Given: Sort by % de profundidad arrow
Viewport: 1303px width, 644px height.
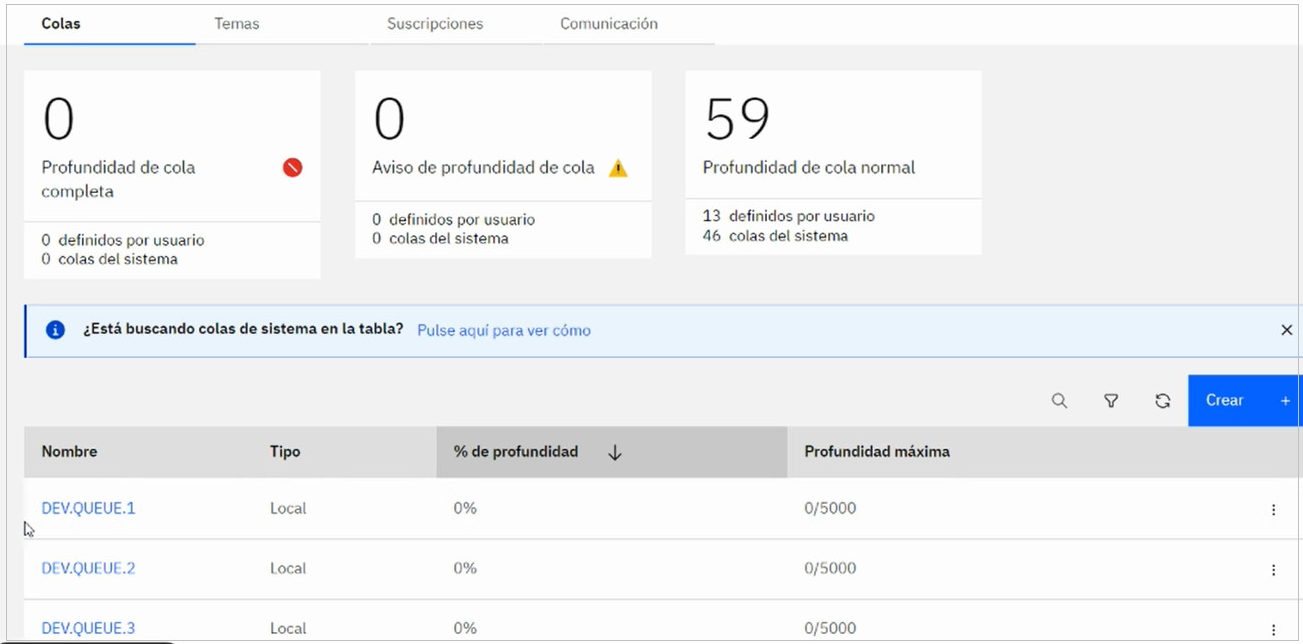Looking at the screenshot, I should pos(615,453).
